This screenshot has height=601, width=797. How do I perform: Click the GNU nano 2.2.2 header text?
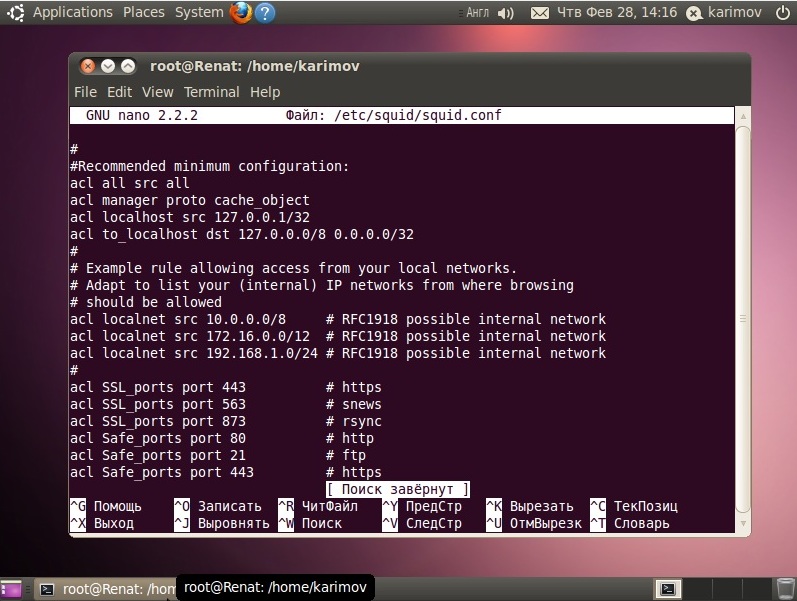[x=142, y=115]
